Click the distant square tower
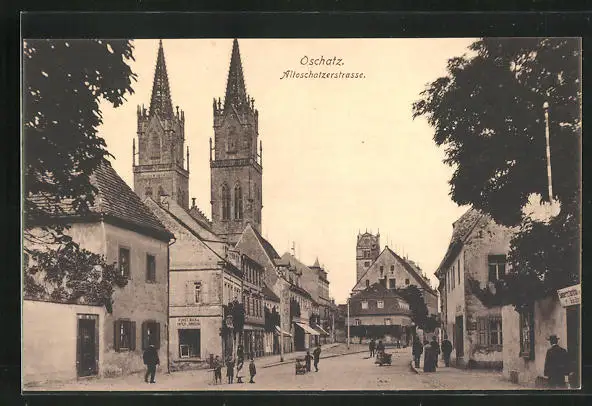This screenshot has height=406, width=592. pyautogui.click(x=367, y=253)
